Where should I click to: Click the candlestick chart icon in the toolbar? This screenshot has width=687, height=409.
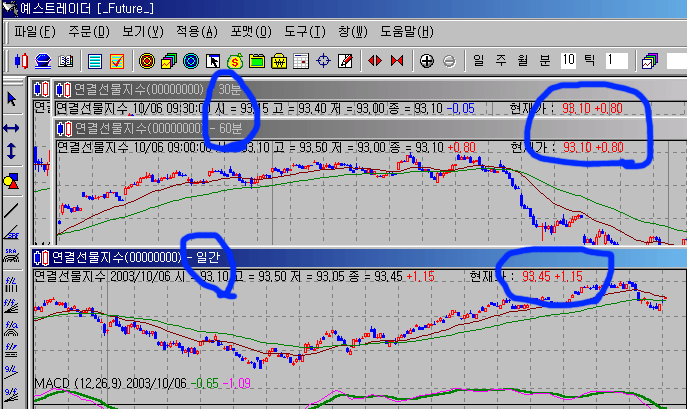click(22, 61)
